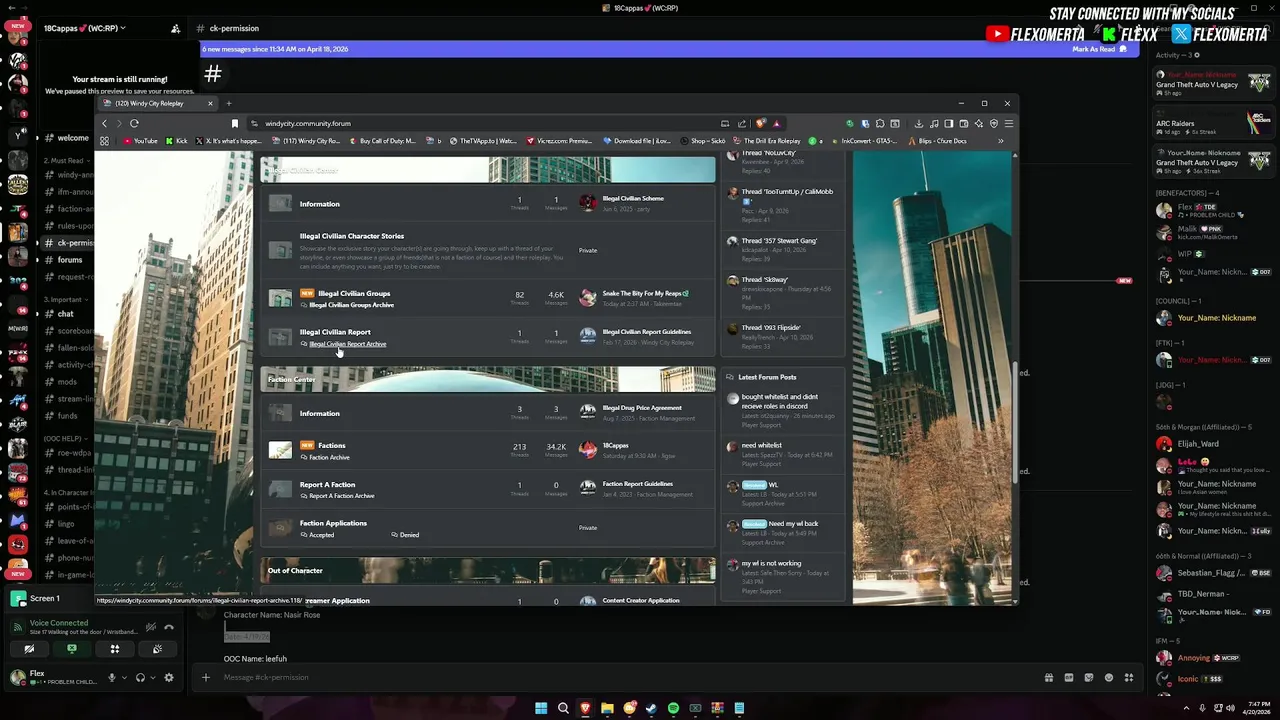Open Illegal Civilian Groups Archive subforum
The image size is (1280, 720).
tap(351, 305)
